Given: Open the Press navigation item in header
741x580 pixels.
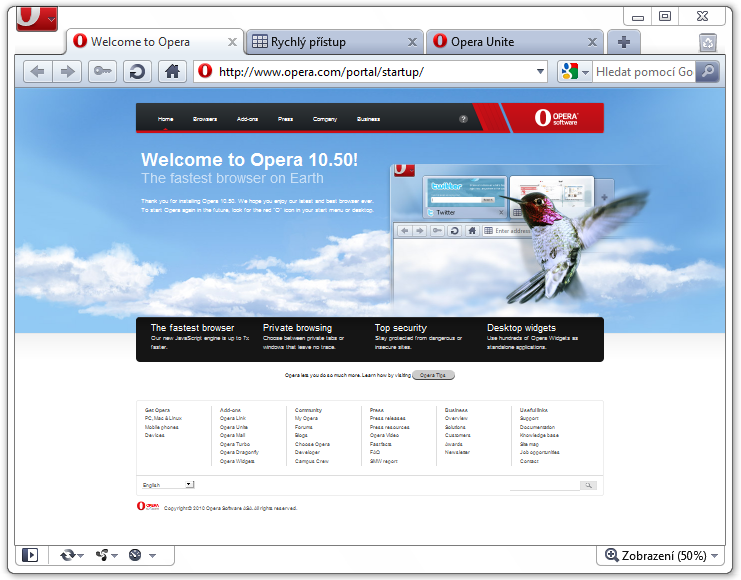Looking at the screenshot, I should 285,119.
